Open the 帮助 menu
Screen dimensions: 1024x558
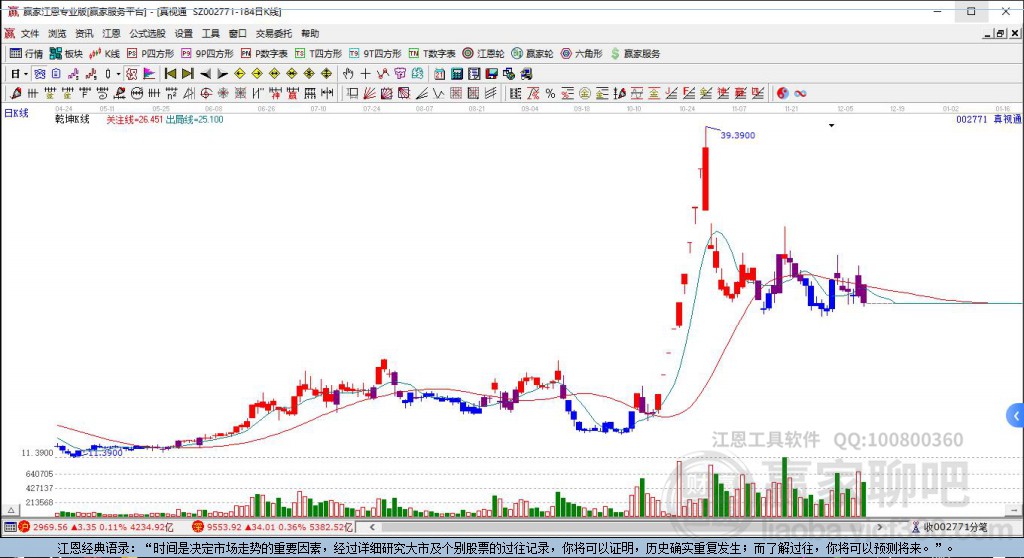(x=310, y=33)
